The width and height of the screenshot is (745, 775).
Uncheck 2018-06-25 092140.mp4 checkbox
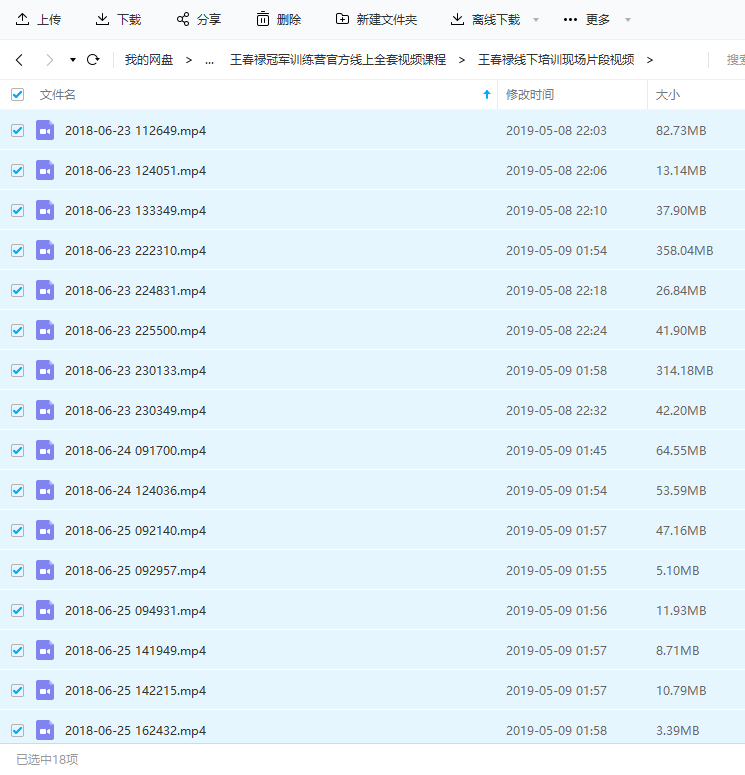(x=17, y=530)
